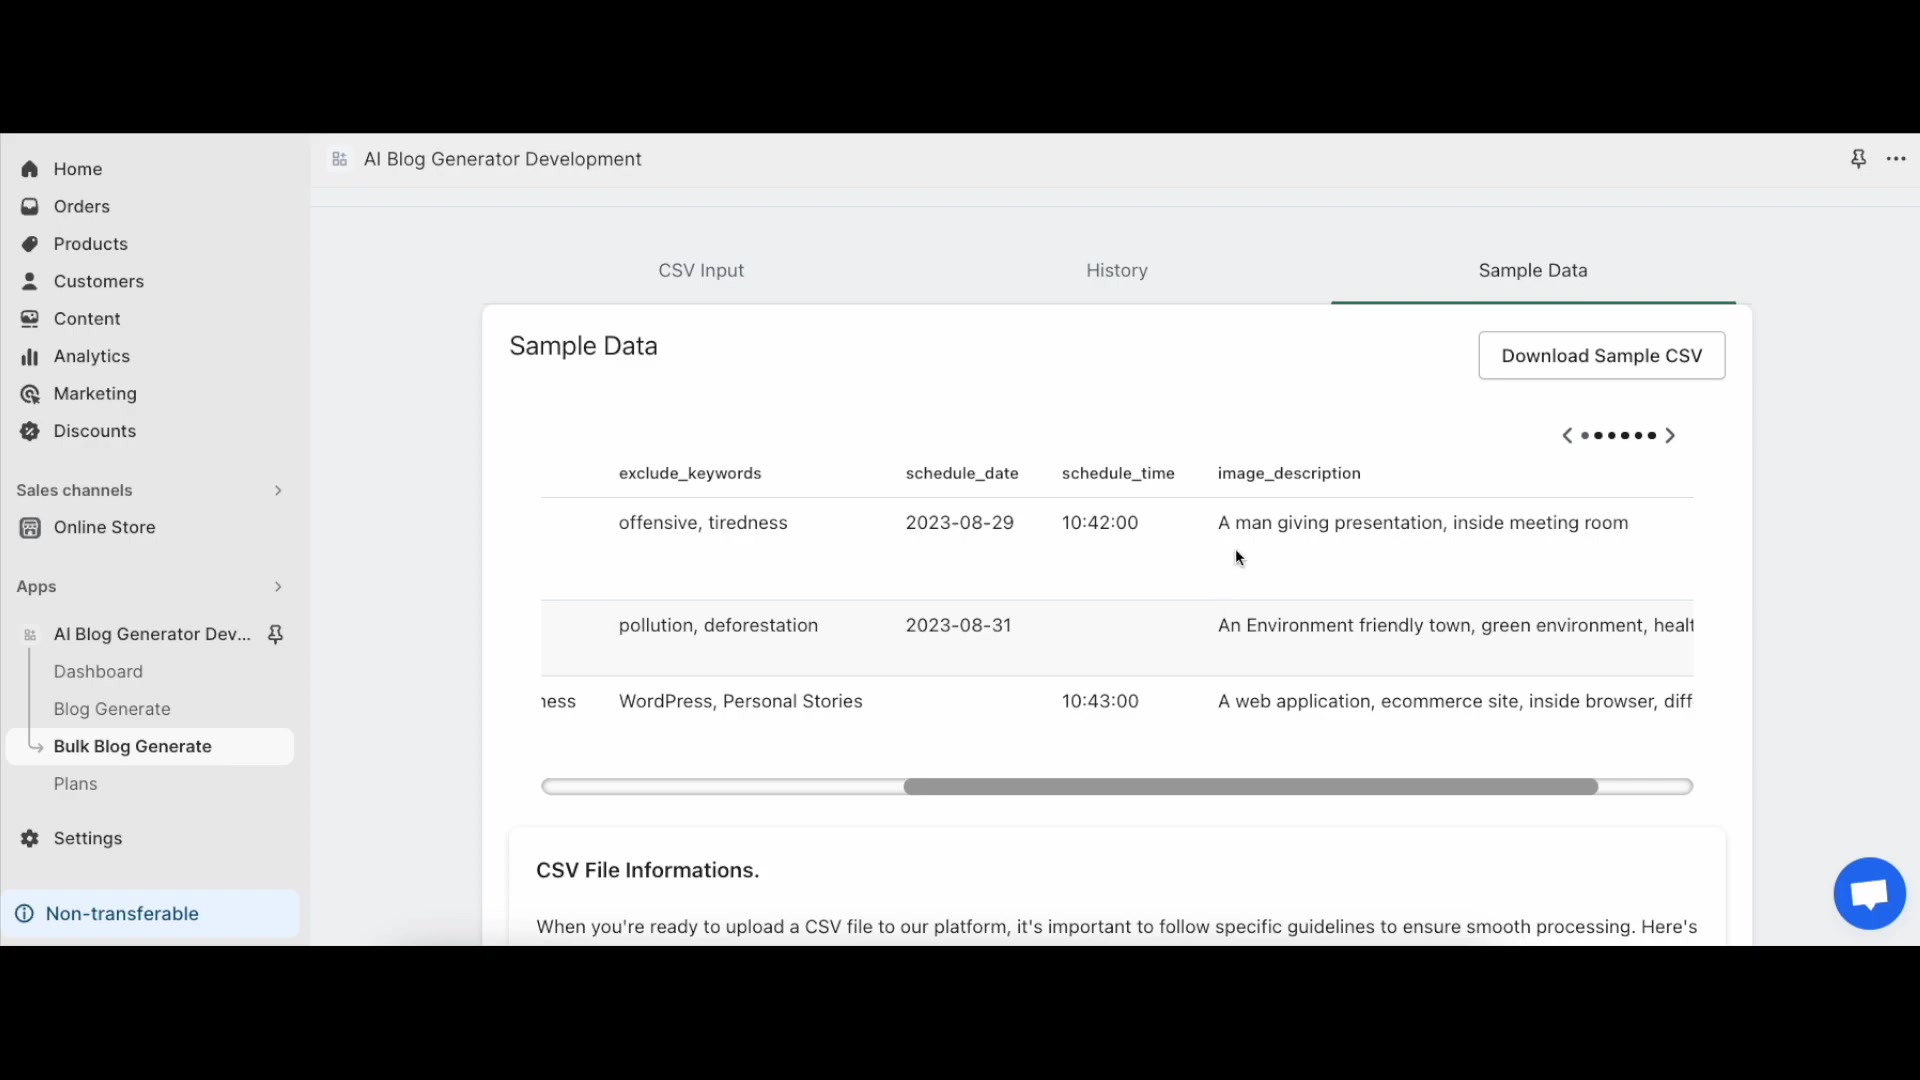Click the Products tag icon
This screenshot has height=1080, width=1920.
tap(30, 244)
